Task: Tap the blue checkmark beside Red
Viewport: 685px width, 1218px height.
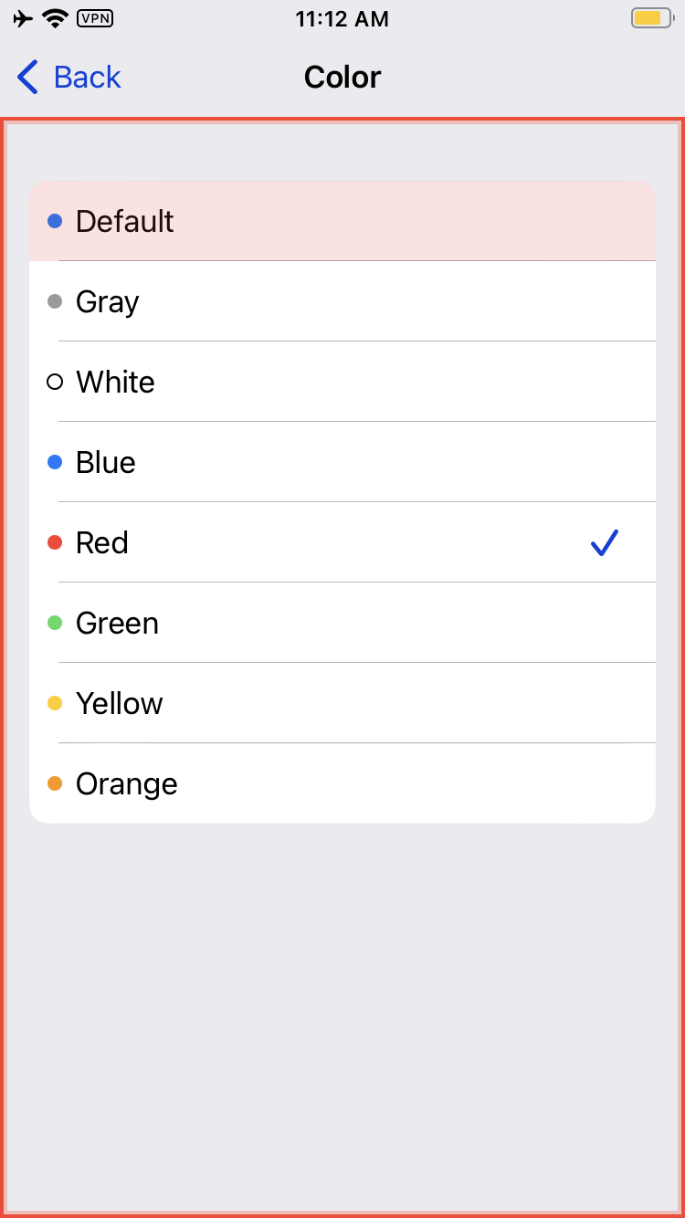Action: [604, 543]
